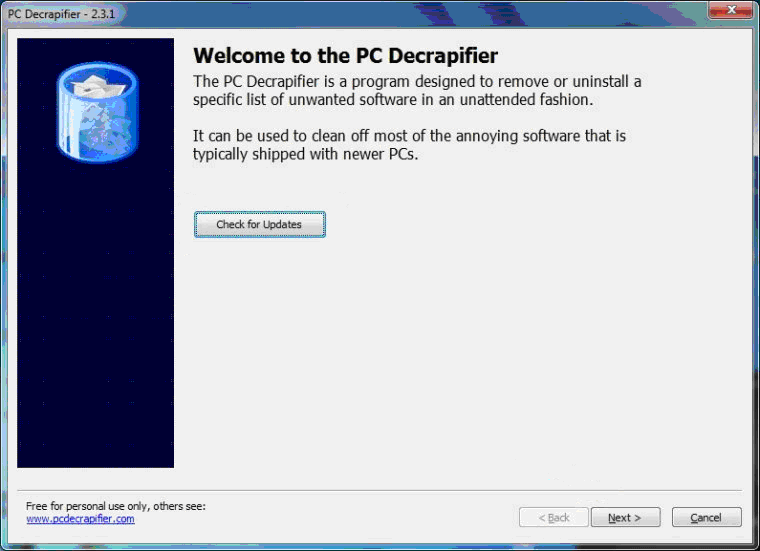Click the 'PC Decrapifier - 2.3.1' window title
Viewport: 760px width, 551px height.
point(62,14)
